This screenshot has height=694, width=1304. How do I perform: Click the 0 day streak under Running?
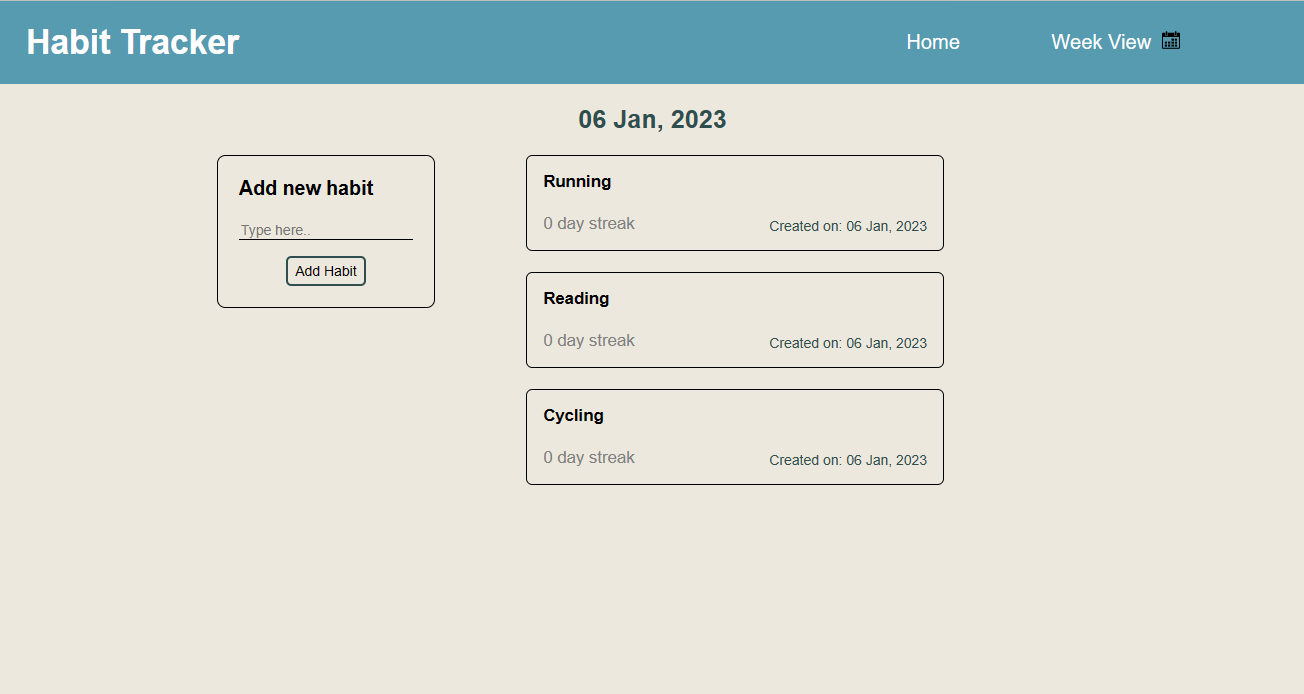(x=589, y=223)
